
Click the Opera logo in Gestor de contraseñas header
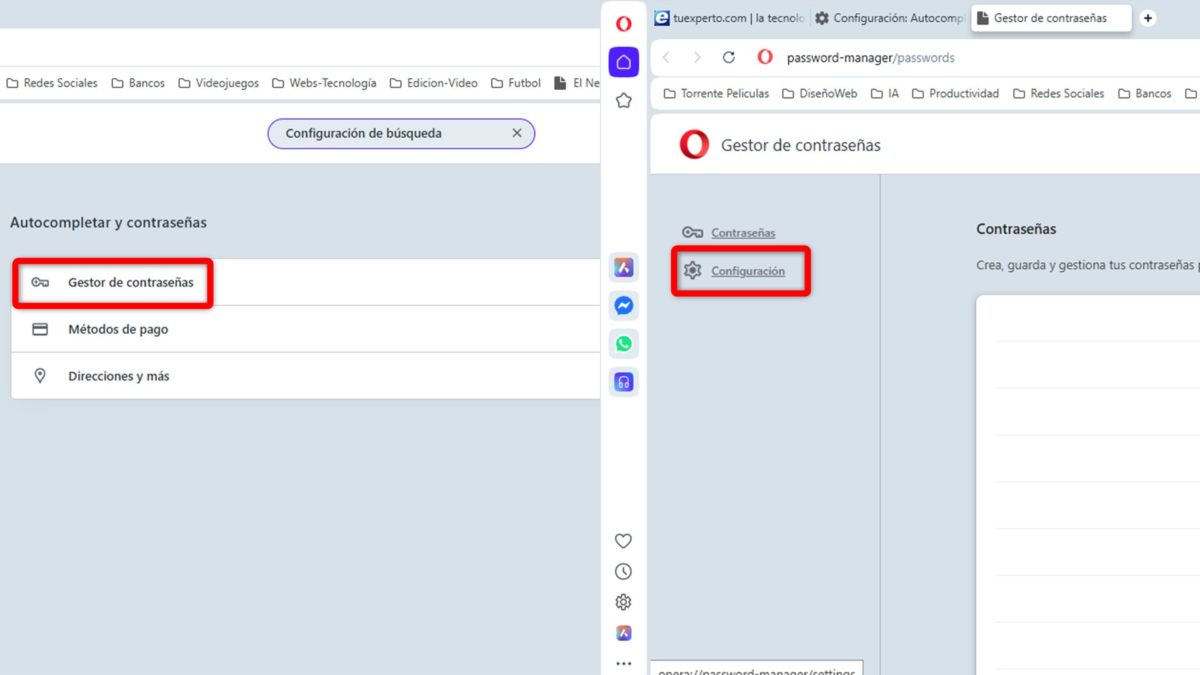(x=694, y=145)
